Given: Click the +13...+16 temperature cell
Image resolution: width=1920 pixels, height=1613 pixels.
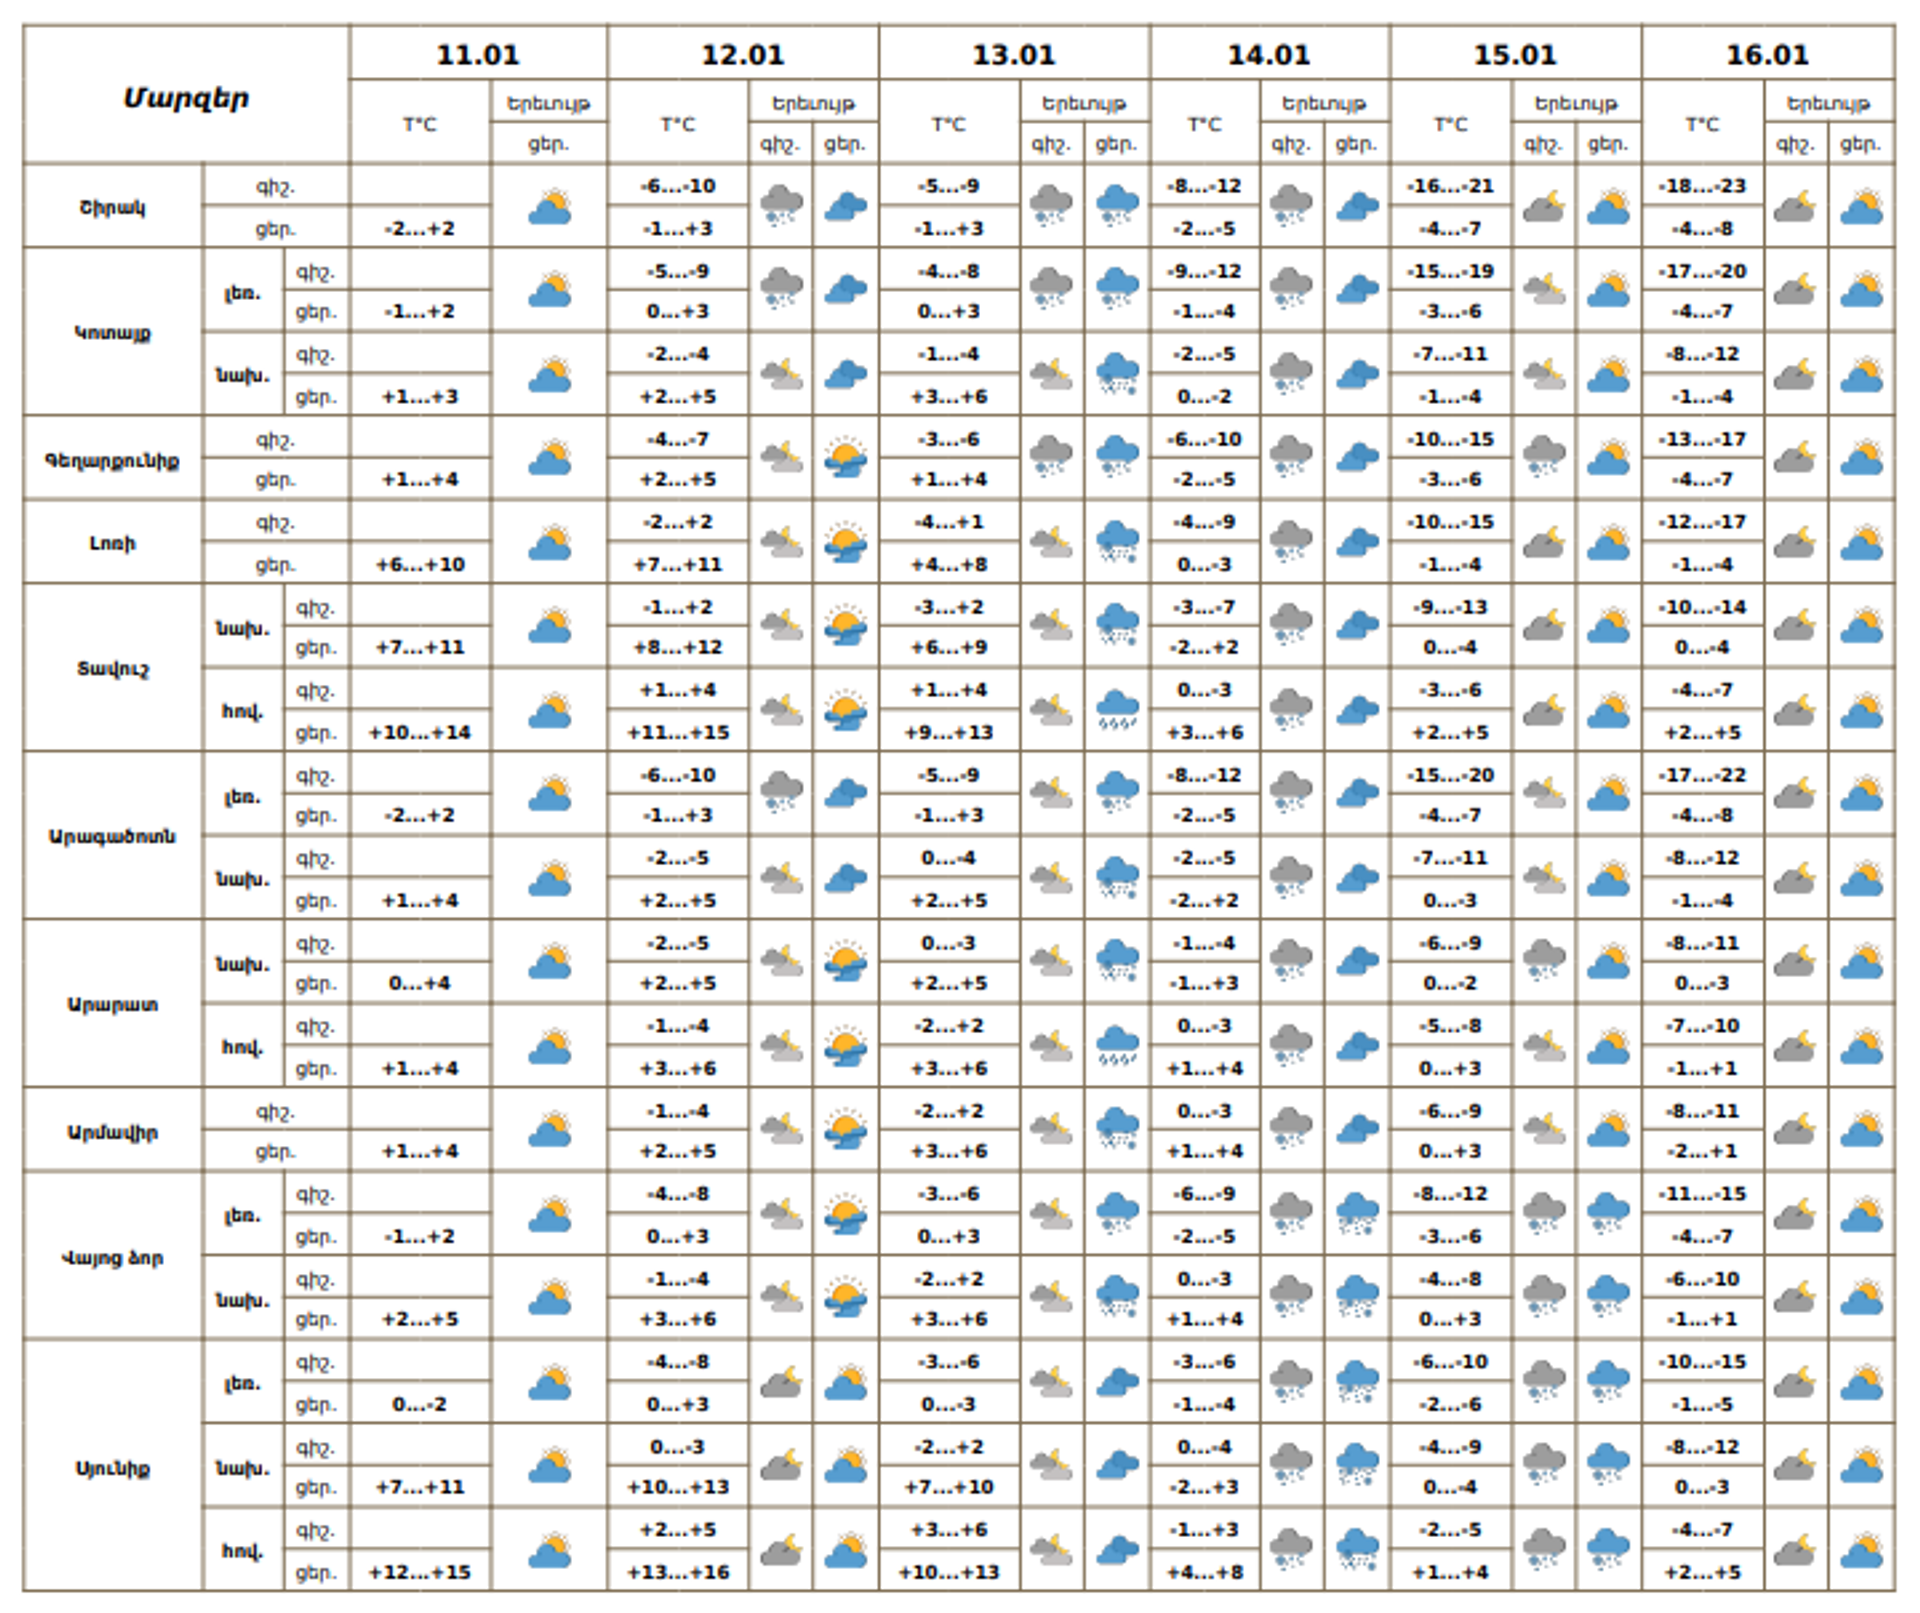Looking at the screenshot, I should pos(678,1572).
